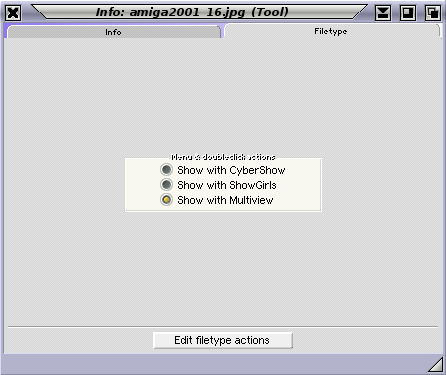Click the 'Menu & doubleclick actions' group label
The height and width of the screenshot is (375, 446).
click(223, 157)
